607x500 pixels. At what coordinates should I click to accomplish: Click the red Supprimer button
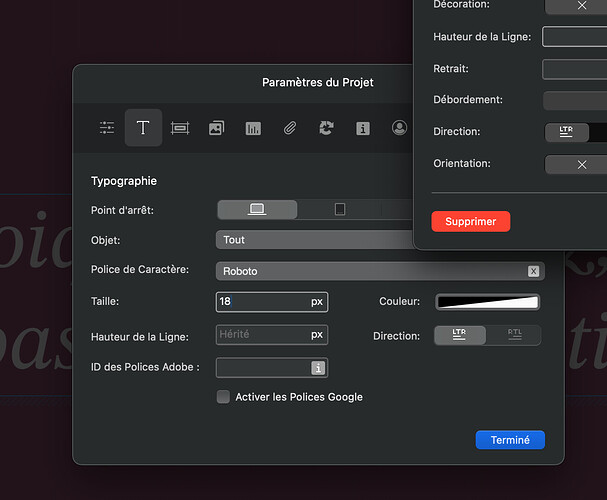471,221
